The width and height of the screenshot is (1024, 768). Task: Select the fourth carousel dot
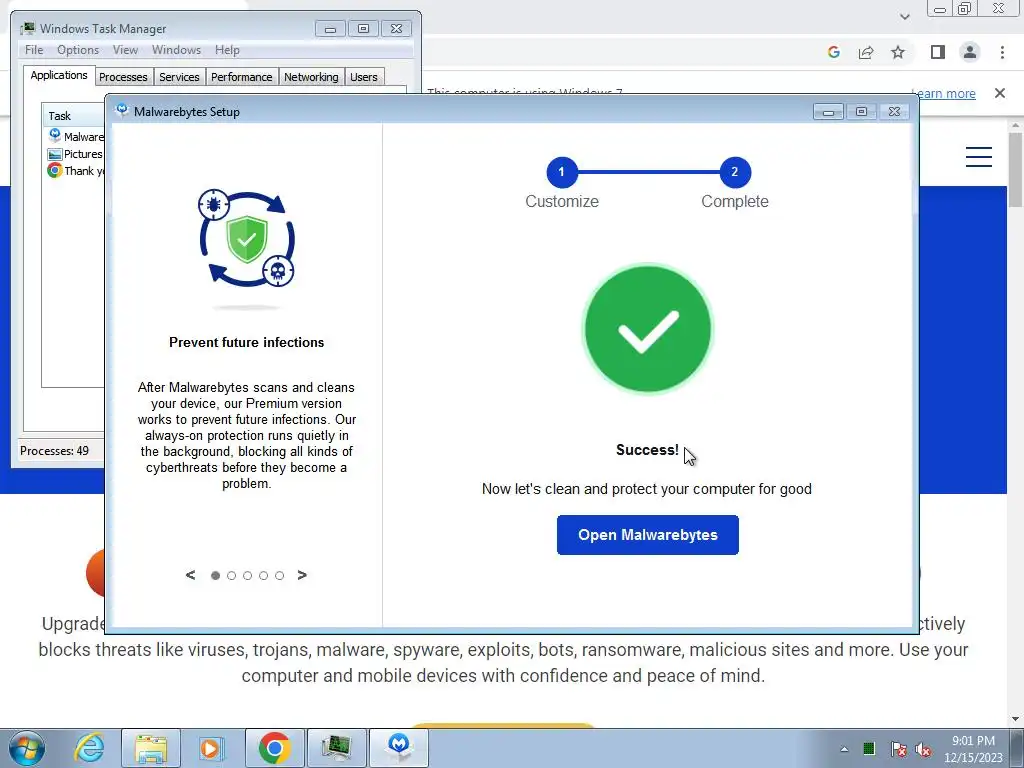click(263, 575)
